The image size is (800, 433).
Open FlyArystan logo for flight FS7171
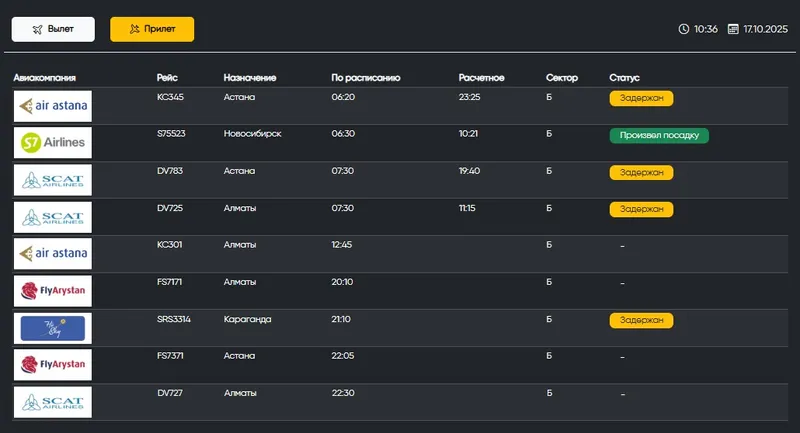(x=53, y=291)
